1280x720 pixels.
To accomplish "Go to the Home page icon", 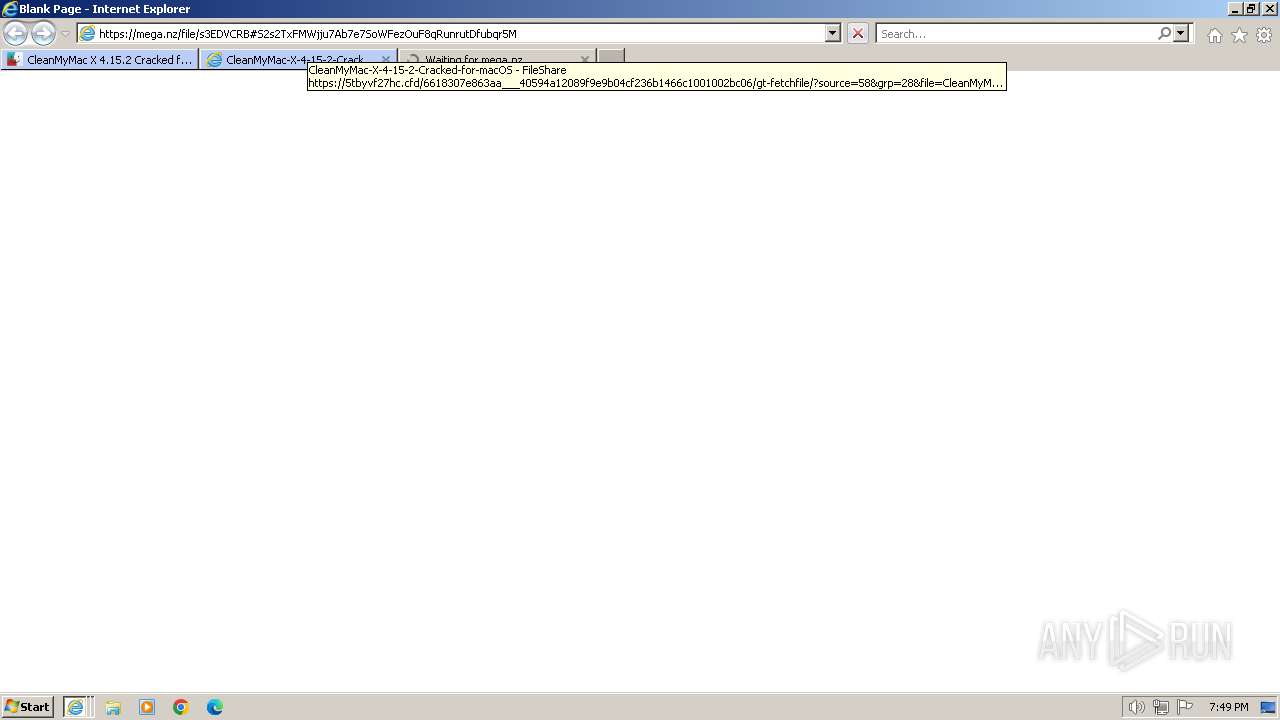I will pos(1214,35).
